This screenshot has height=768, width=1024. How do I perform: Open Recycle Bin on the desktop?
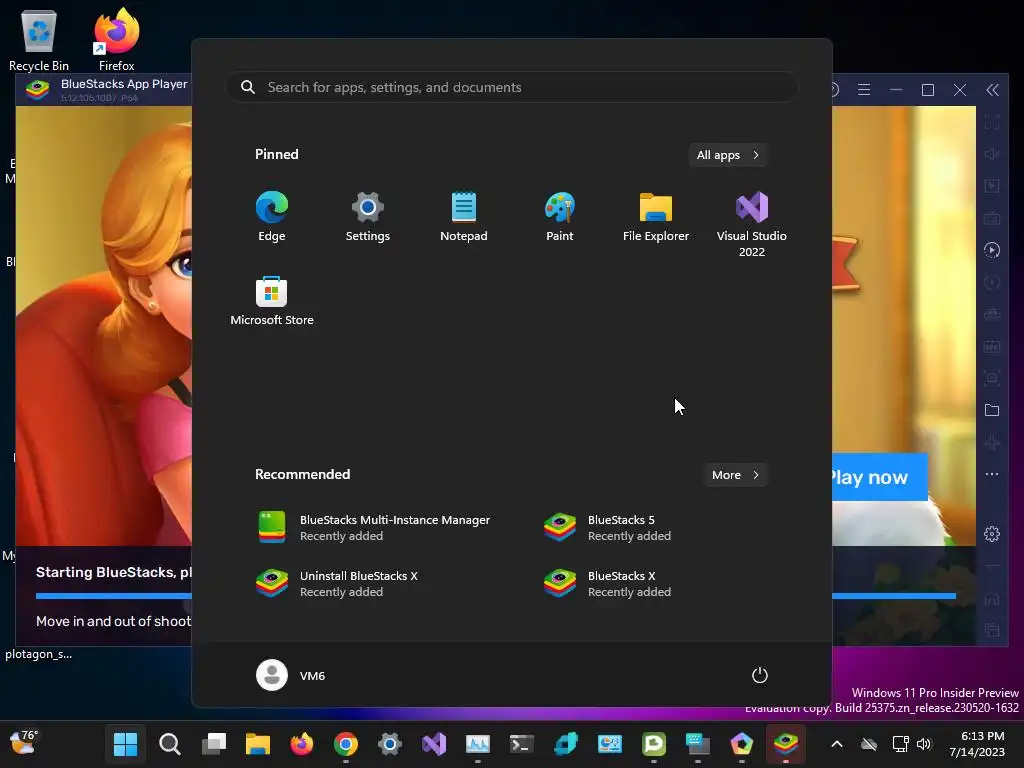(39, 40)
